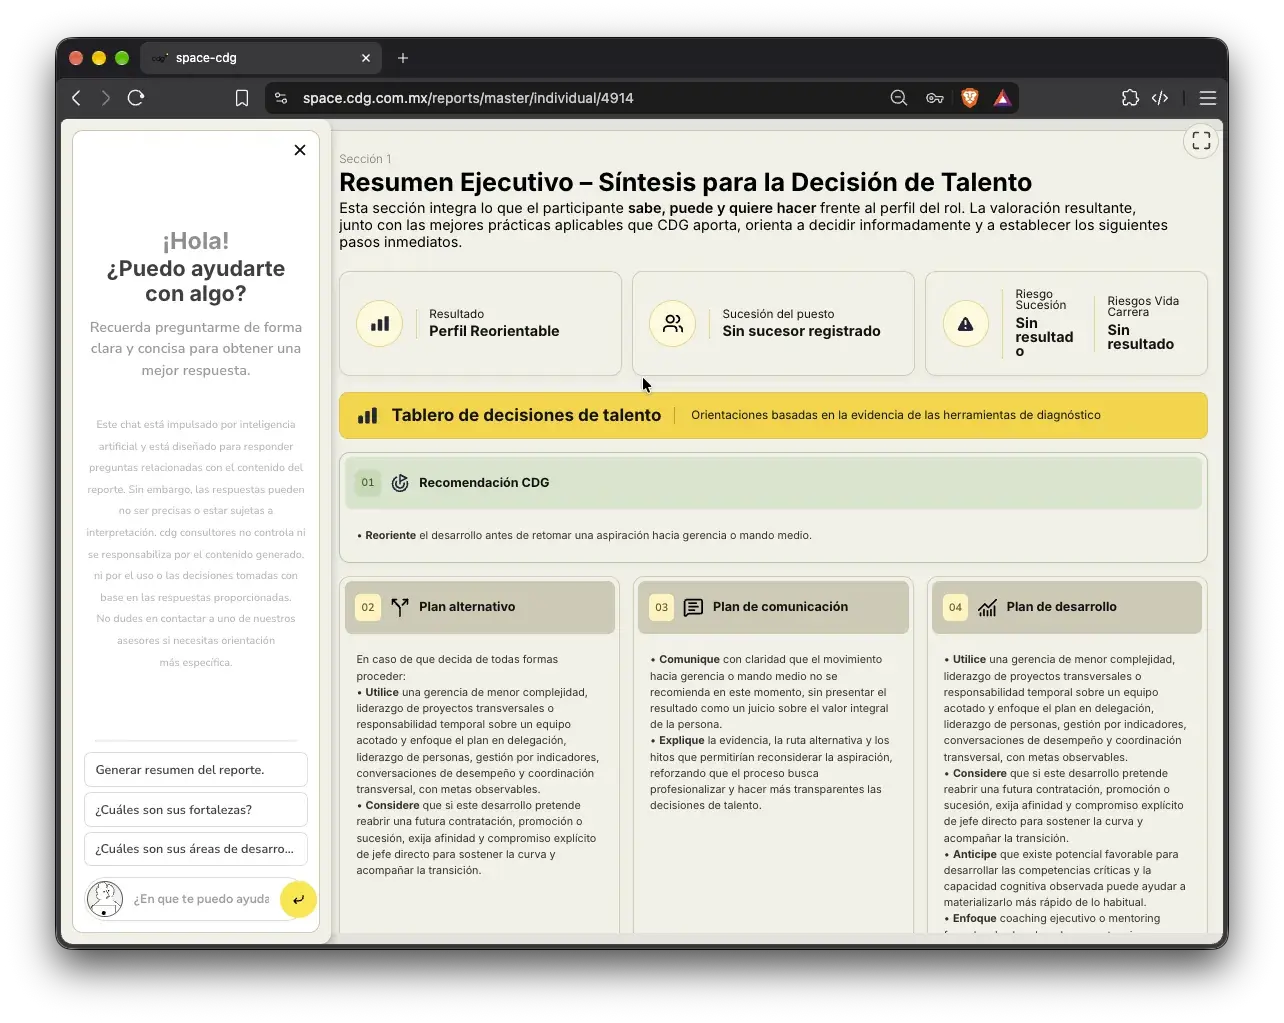1284x1023 pixels.
Task: Open the zoom magnifier in address bar
Action: click(x=899, y=98)
